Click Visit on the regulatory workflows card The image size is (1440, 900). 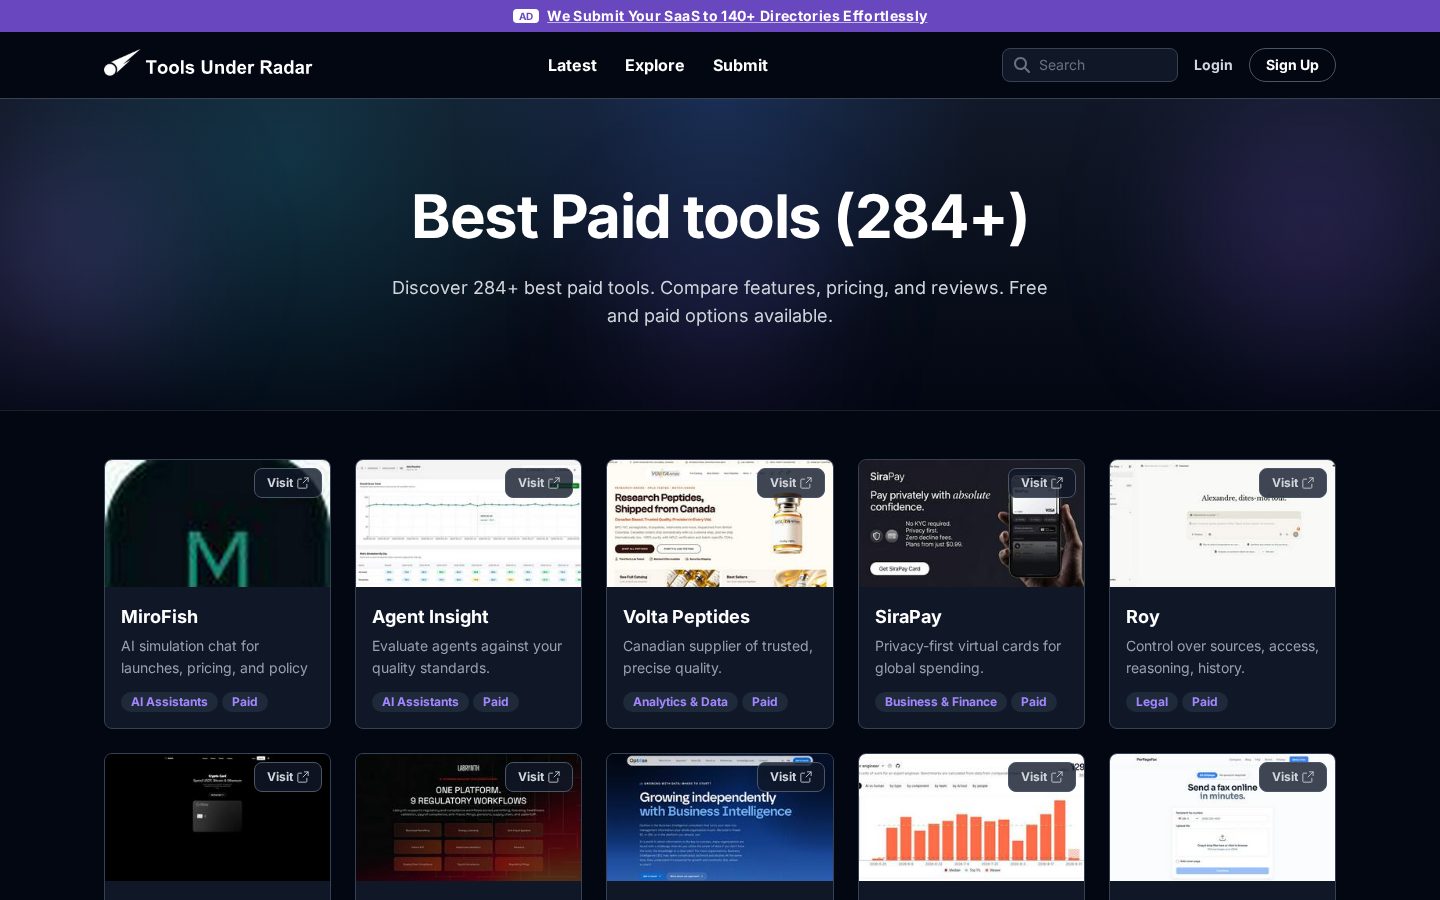click(539, 777)
